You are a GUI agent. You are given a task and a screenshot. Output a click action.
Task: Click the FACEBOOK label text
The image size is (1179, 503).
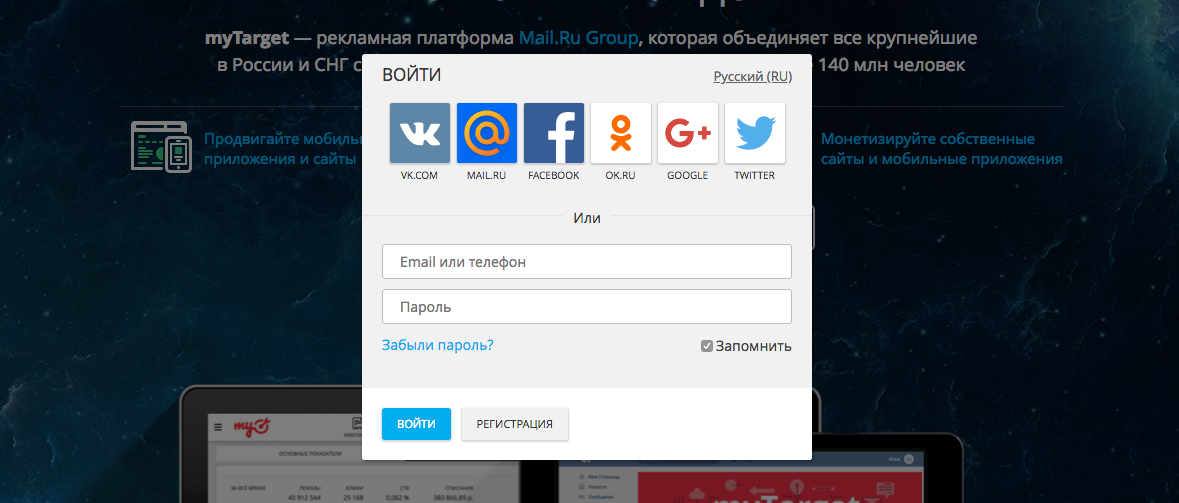pos(553,175)
